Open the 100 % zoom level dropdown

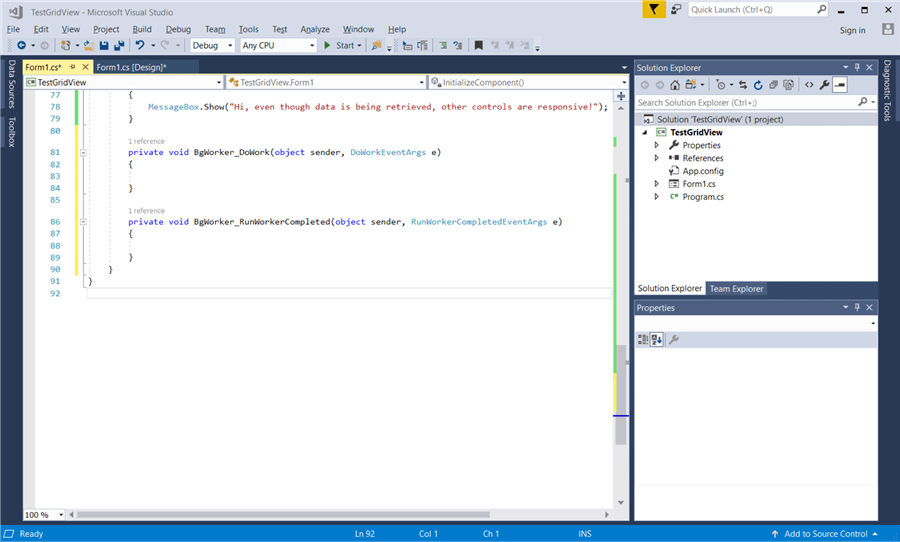[x=44, y=514]
